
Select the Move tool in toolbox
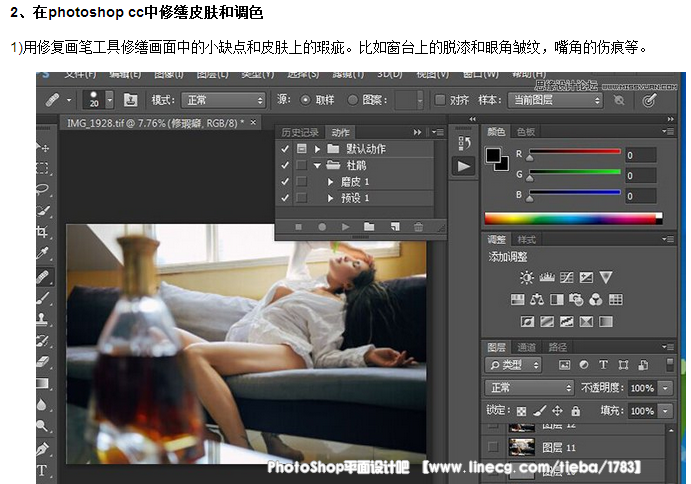pos(43,147)
